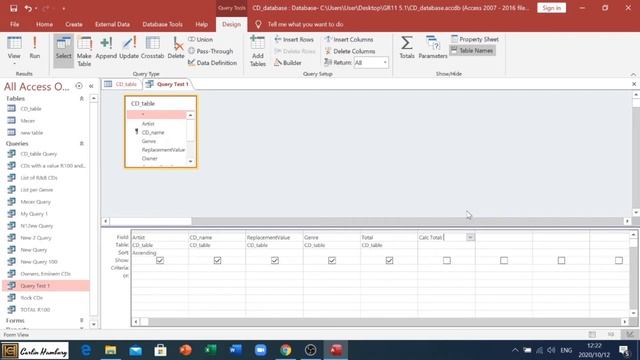This screenshot has height=360, width=640.
Task: Select ReplacementValue field in CD_table box
Action: (163, 150)
